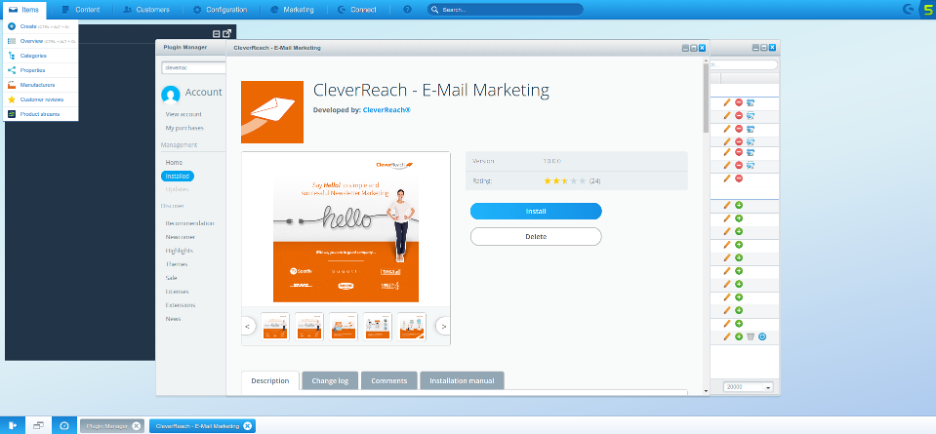The width and height of the screenshot is (936, 434).
Task: Open Customer reviews from the Items dropdown
Action: [x=41, y=100]
